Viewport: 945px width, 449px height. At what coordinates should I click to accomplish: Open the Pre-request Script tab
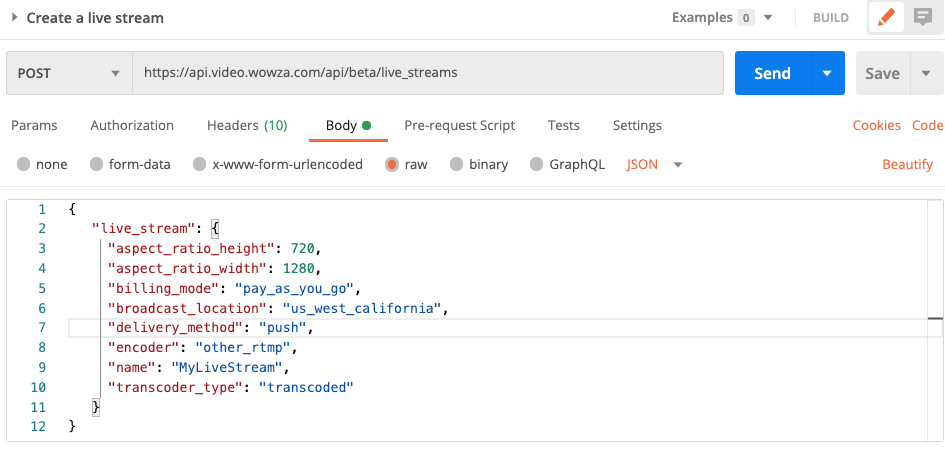(459, 125)
